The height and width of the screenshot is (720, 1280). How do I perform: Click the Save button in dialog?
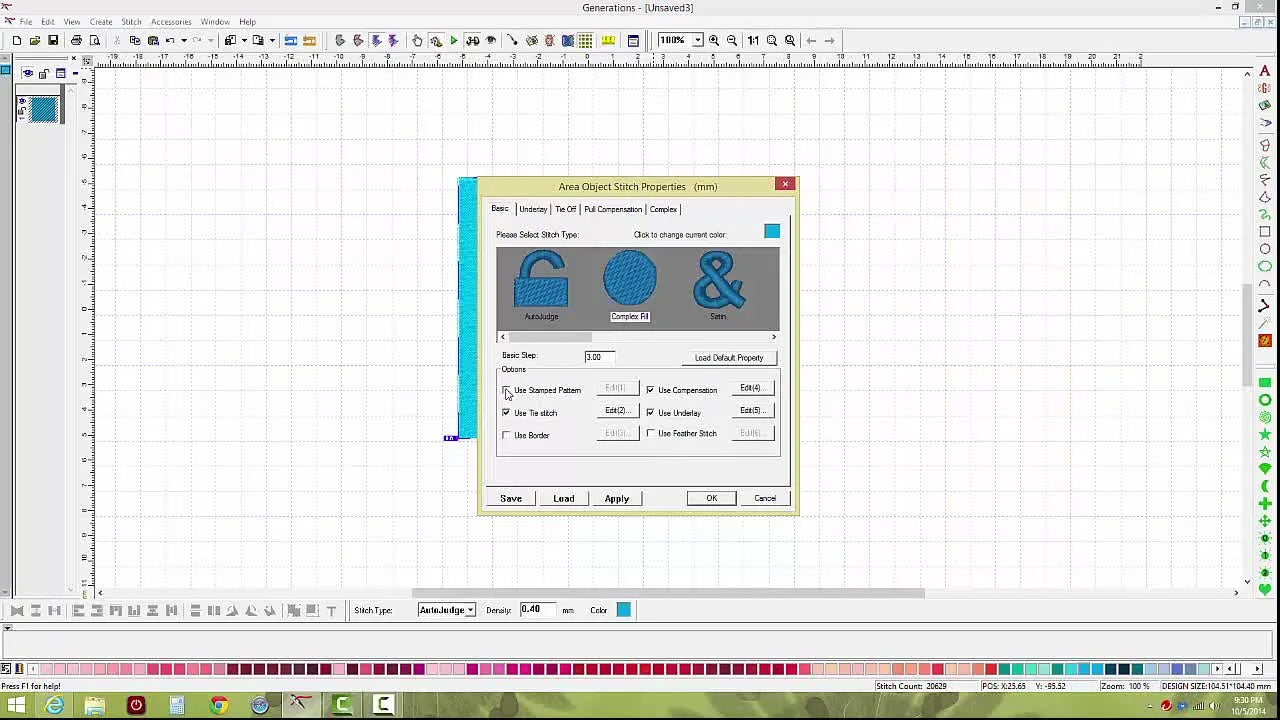(511, 498)
